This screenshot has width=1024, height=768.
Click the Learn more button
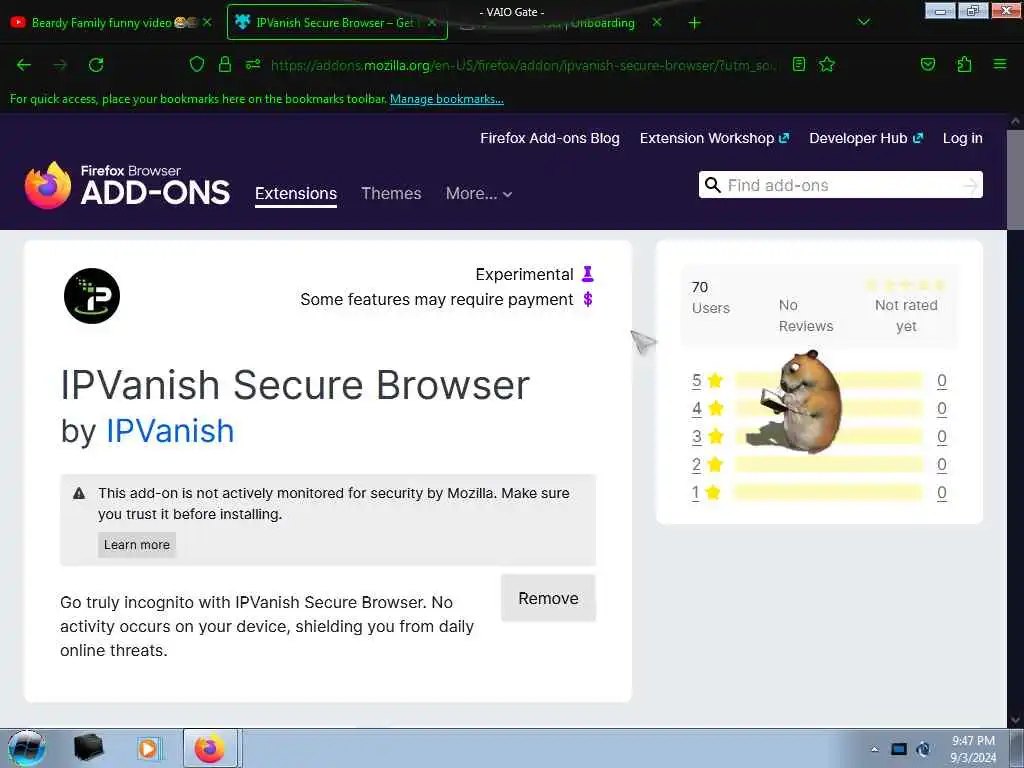(x=137, y=545)
